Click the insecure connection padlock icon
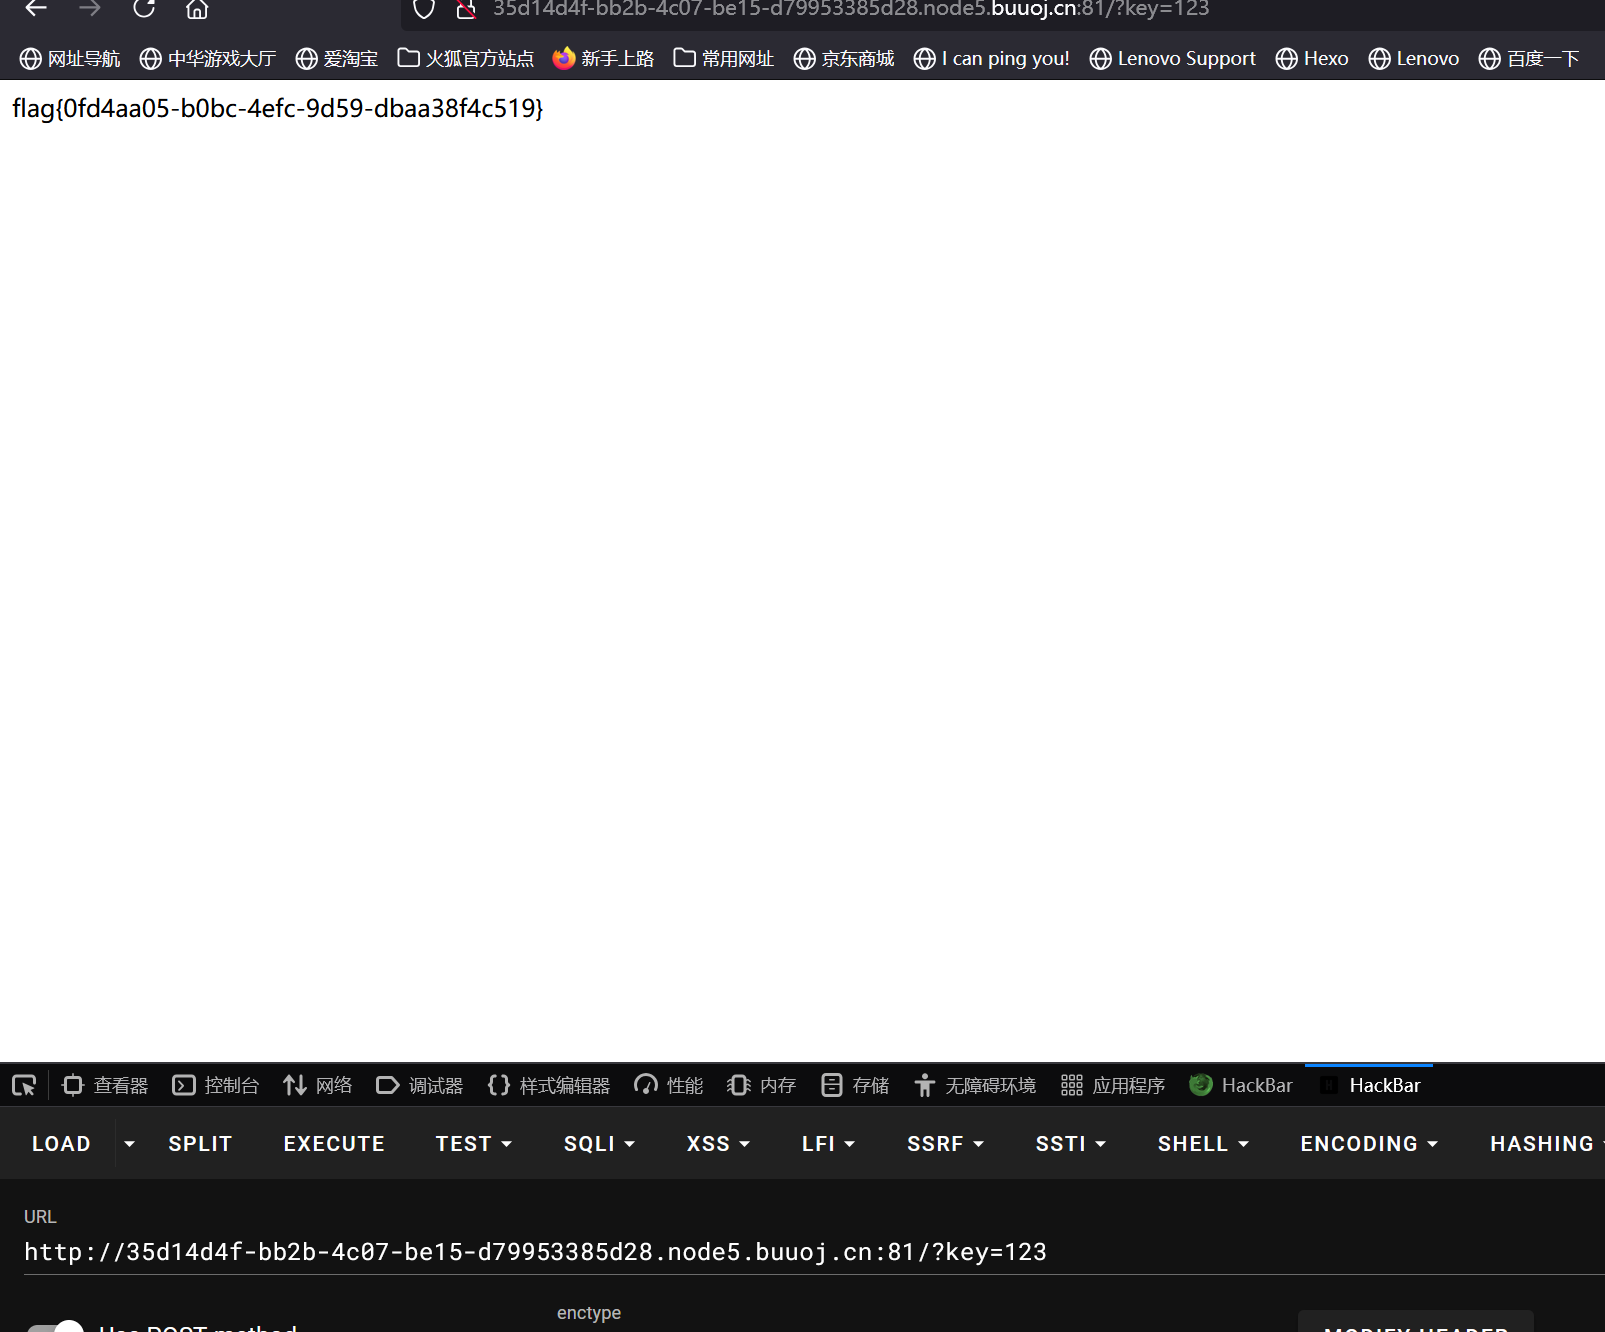The height and width of the screenshot is (1332, 1605). click(x=466, y=10)
